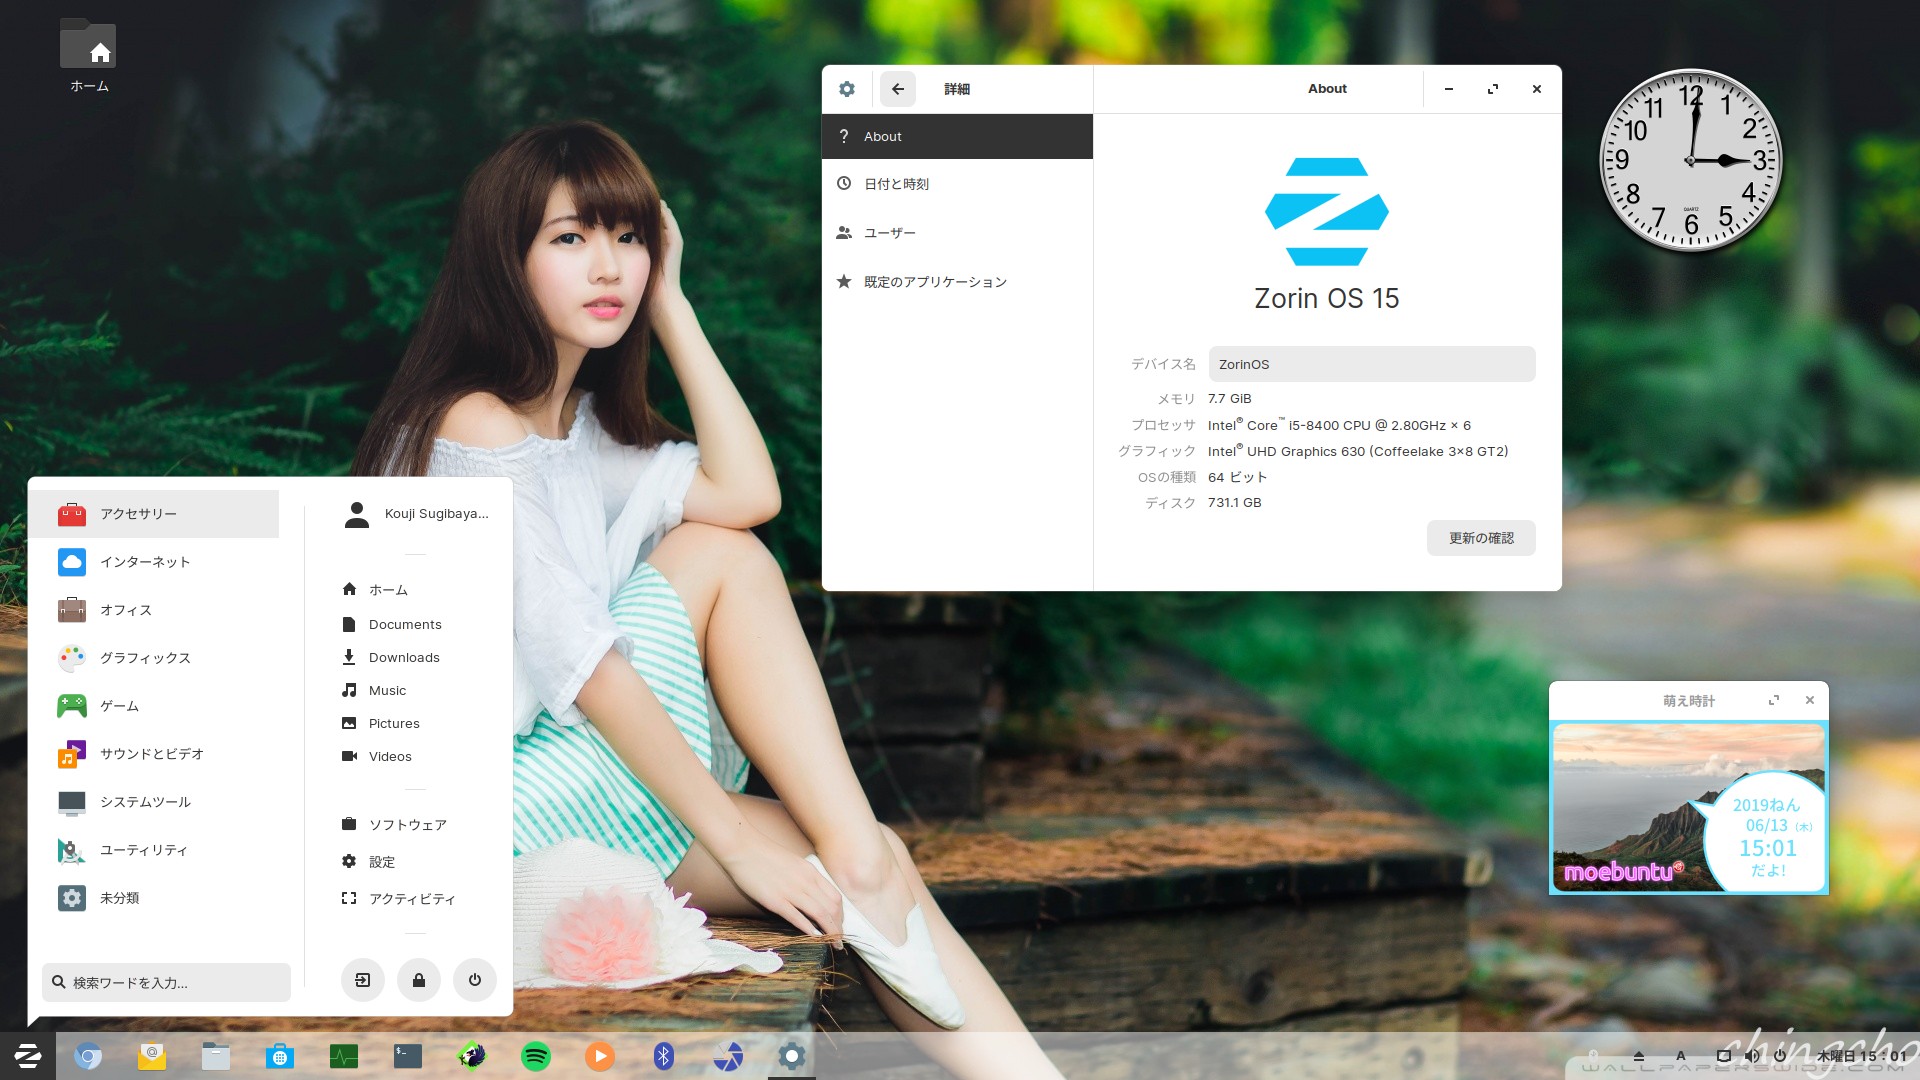Open Spotify from the taskbar
This screenshot has width=1920, height=1080.
tap(536, 1056)
